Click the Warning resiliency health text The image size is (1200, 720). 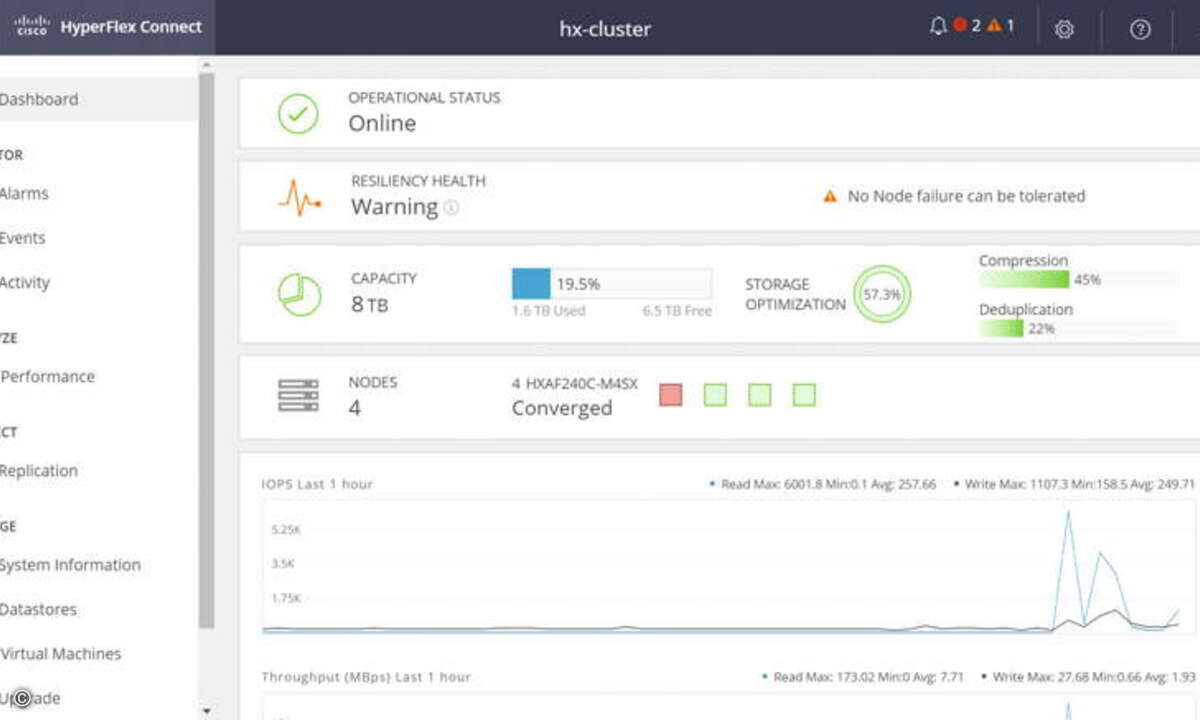coord(394,207)
